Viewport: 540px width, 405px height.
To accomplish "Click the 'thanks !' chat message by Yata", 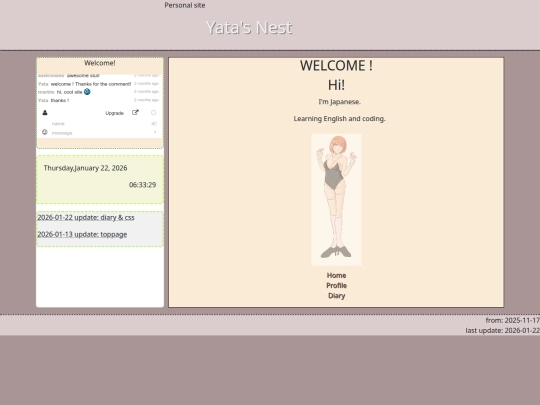I will point(60,101).
